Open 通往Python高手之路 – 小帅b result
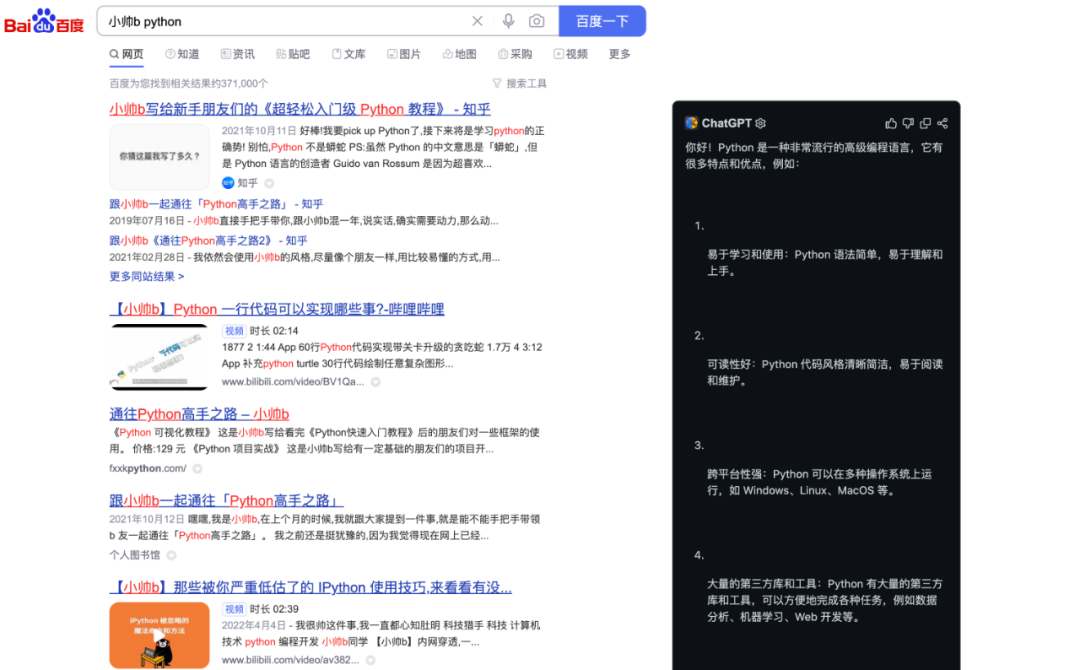Viewport: 1080px width, 670px height. (199, 415)
